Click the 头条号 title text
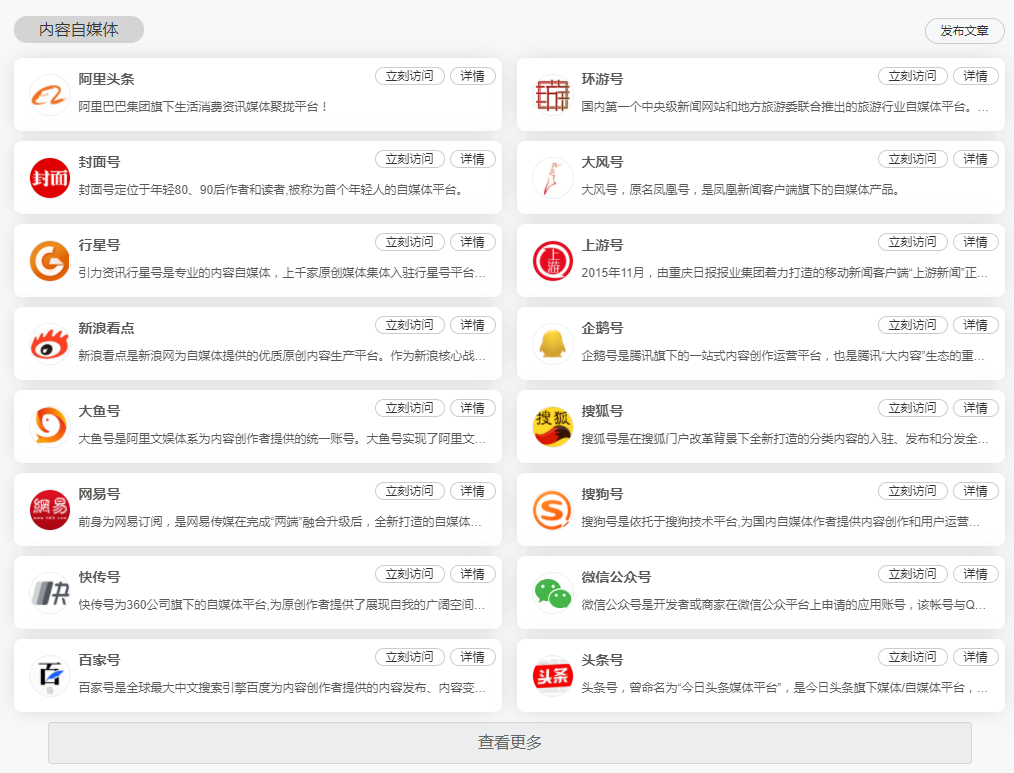The image size is (1014, 773). click(x=602, y=660)
